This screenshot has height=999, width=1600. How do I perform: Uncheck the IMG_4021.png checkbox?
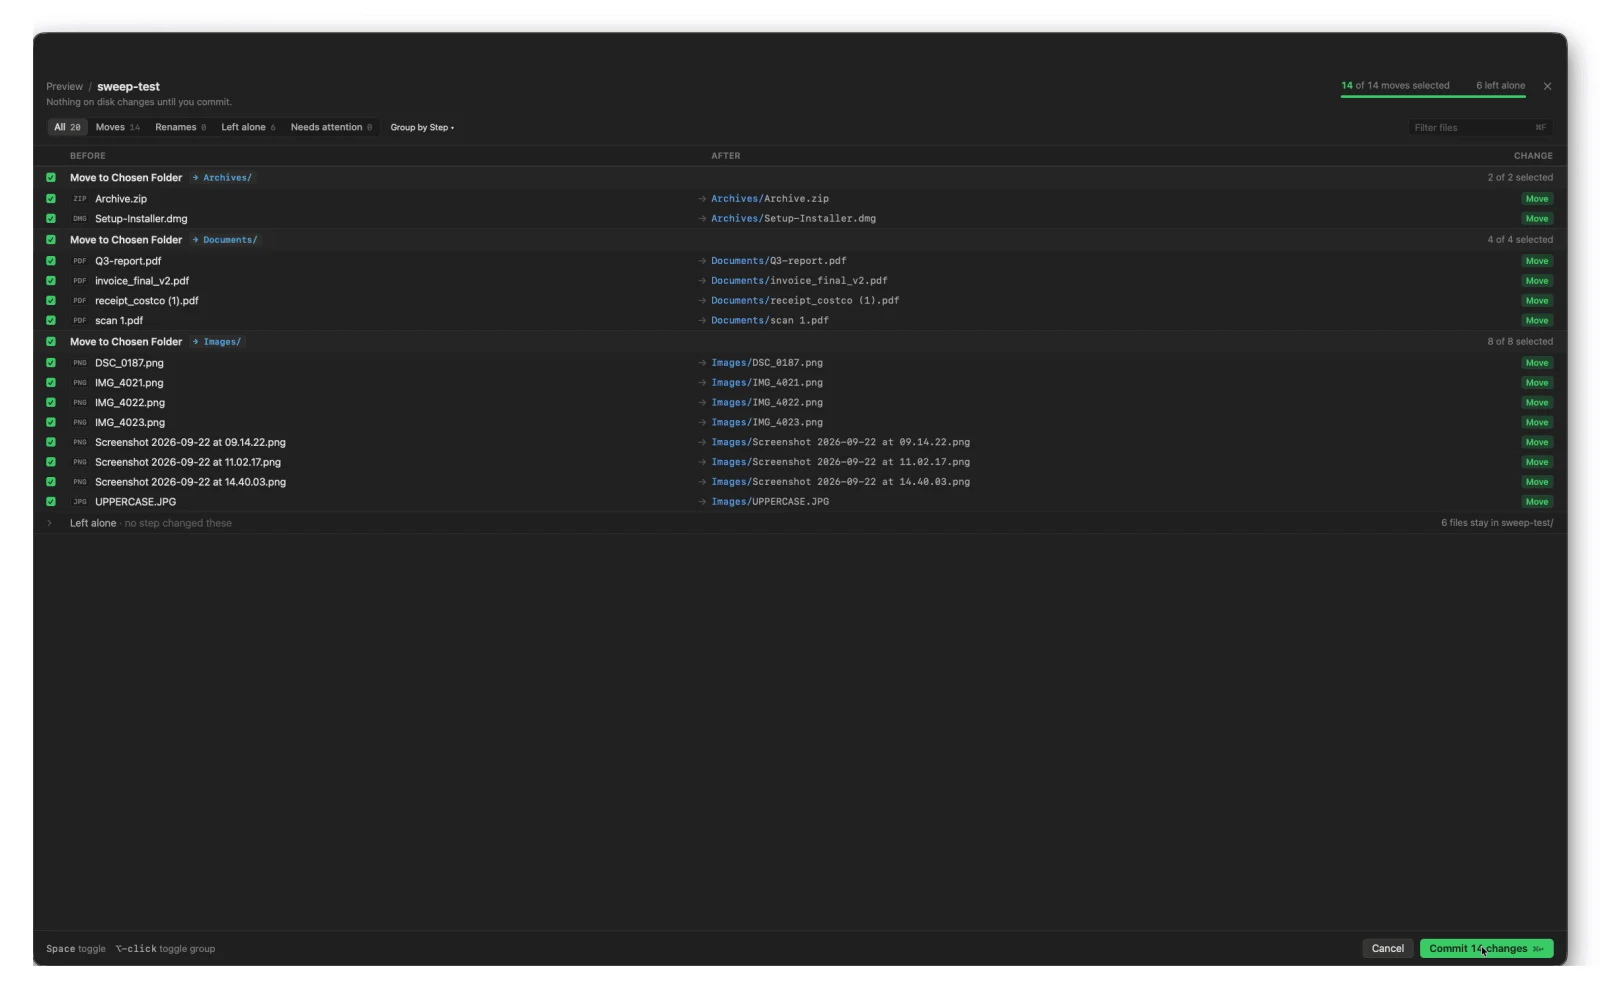point(51,383)
